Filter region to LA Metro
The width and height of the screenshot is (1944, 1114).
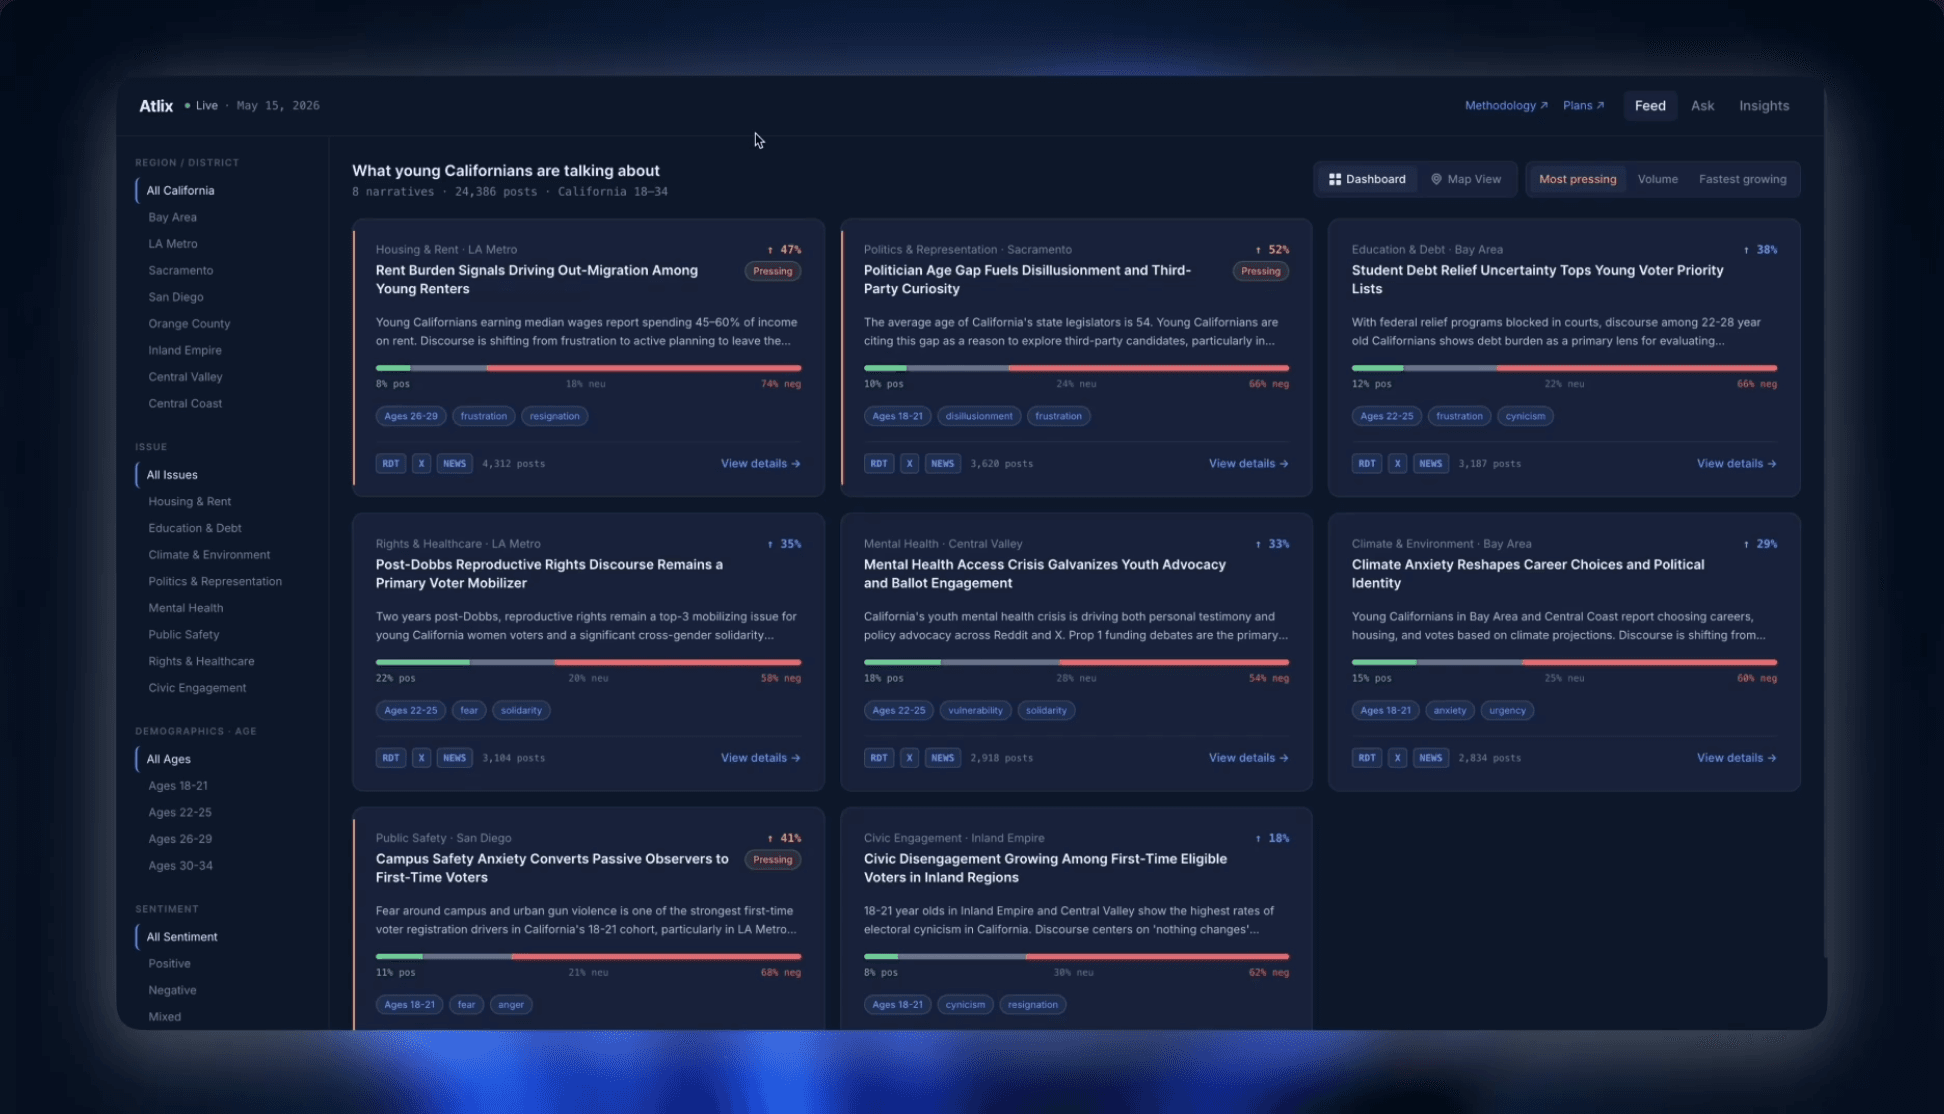coord(173,244)
